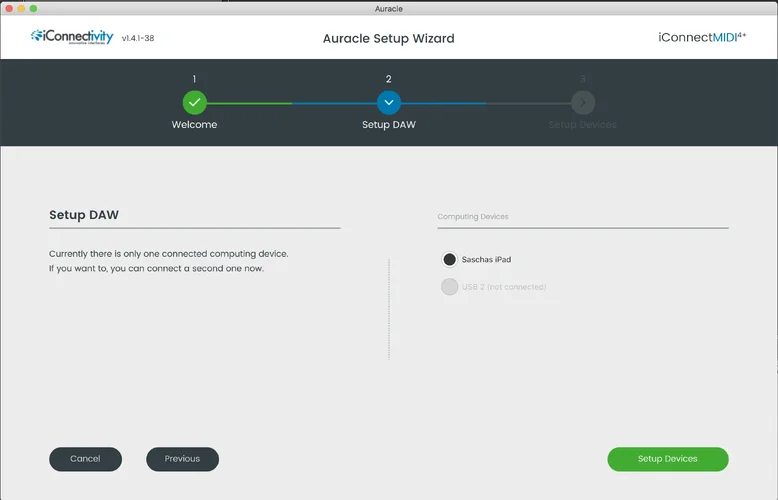Click the dimmed Setup Devices step label
Image resolution: width=778 pixels, height=500 pixels.
(x=583, y=125)
